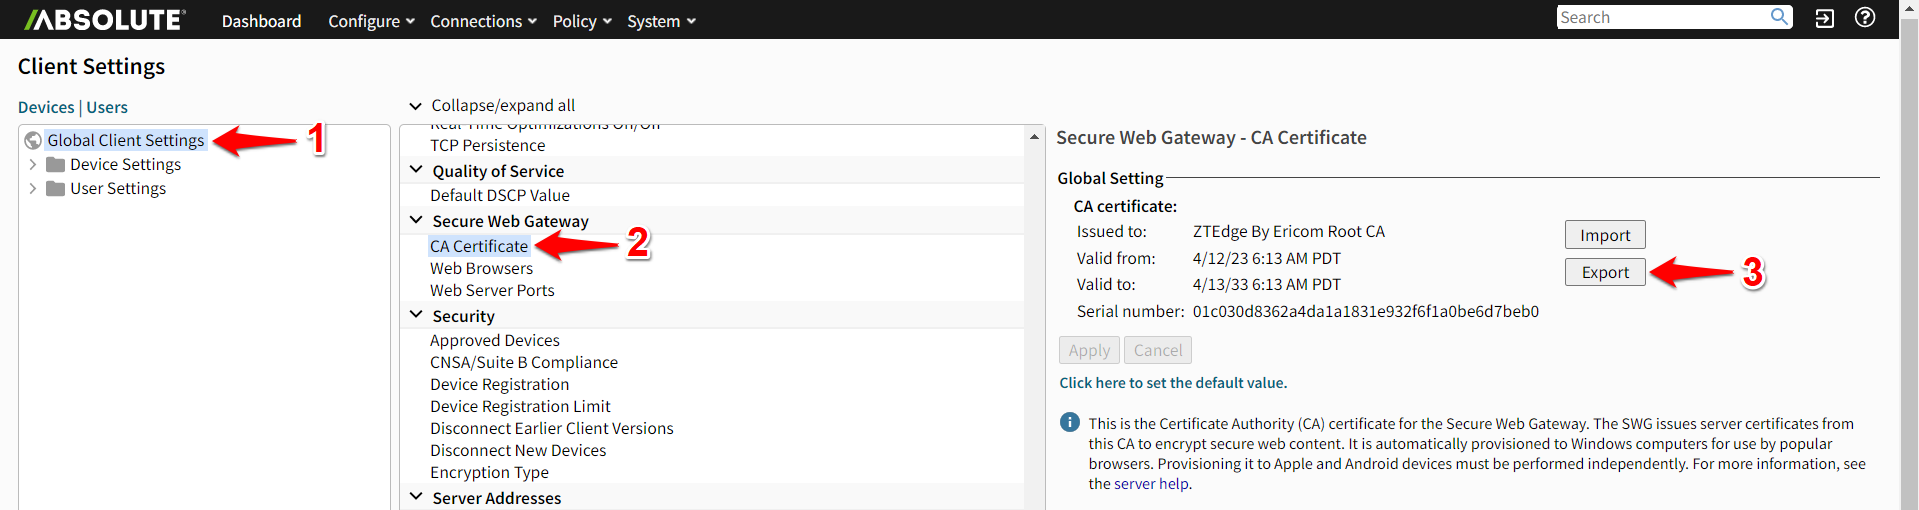The image size is (1919, 510).
Task: Select the TCP Persistence setting
Action: (488, 146)
